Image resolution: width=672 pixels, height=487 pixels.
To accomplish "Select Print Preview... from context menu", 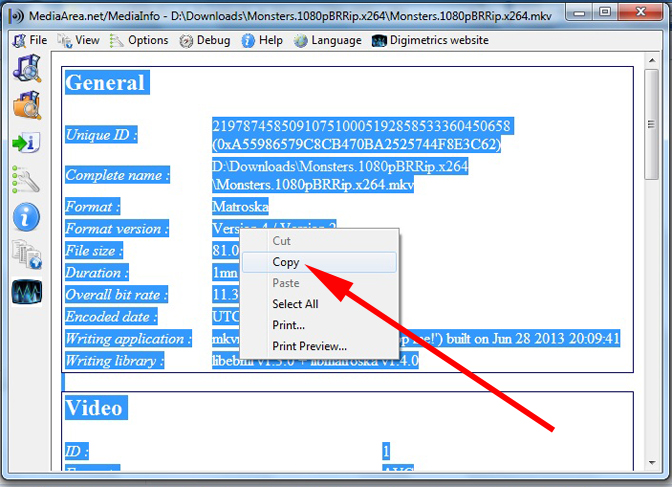I will pyautogui.click(x=309, y=346).
